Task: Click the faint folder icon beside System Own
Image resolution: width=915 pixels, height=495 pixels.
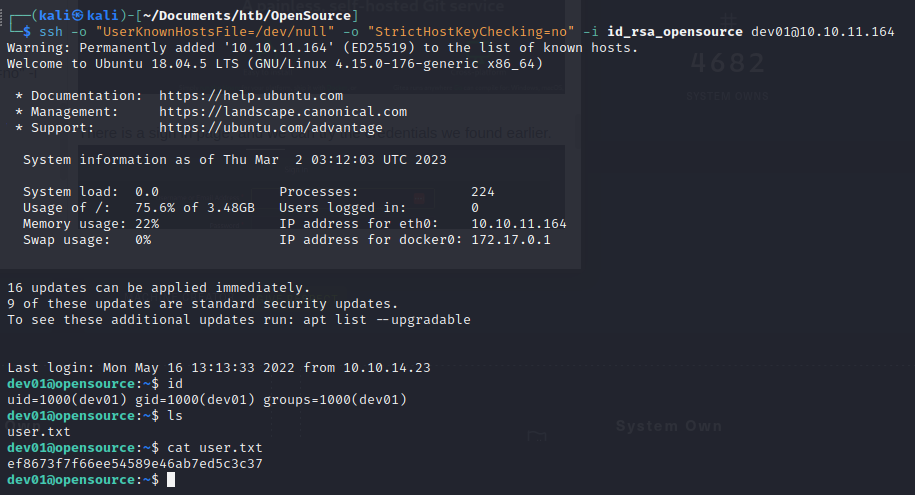Action: point(537,435)
